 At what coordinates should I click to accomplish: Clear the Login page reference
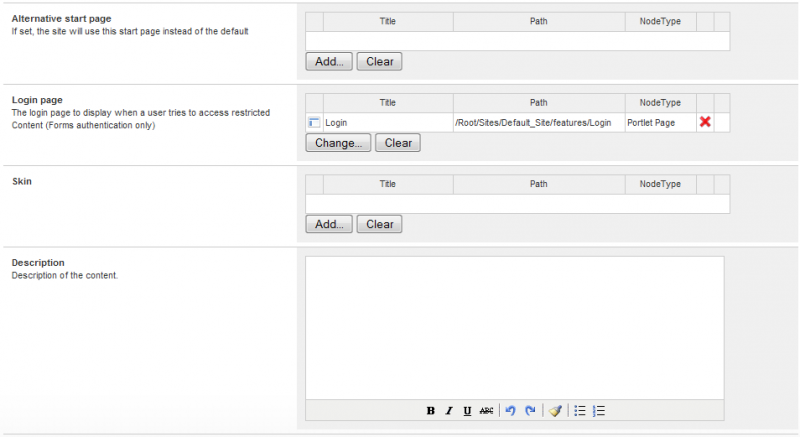coord(398,143)
